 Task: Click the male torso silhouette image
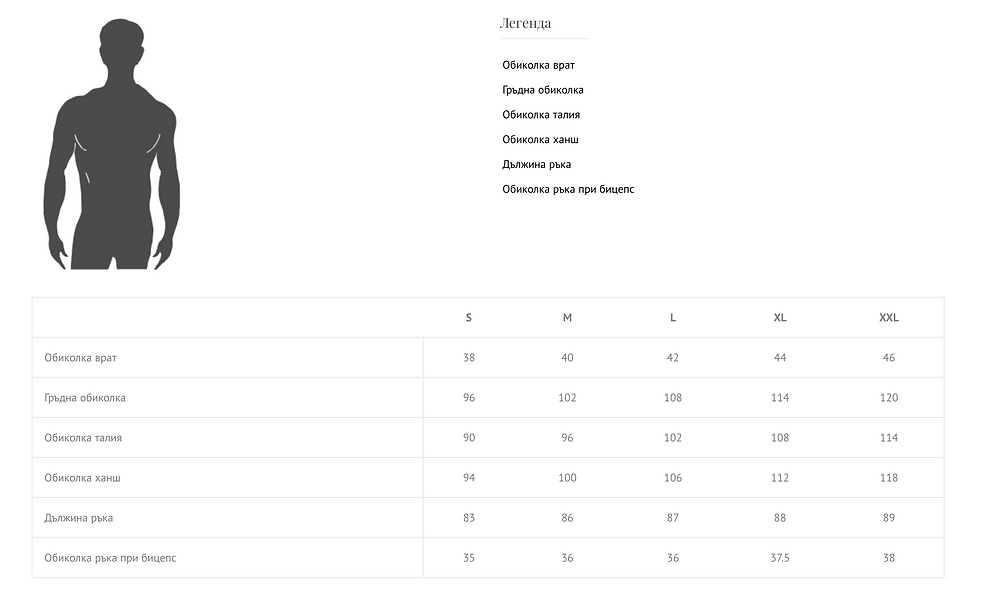pos(110,145)
